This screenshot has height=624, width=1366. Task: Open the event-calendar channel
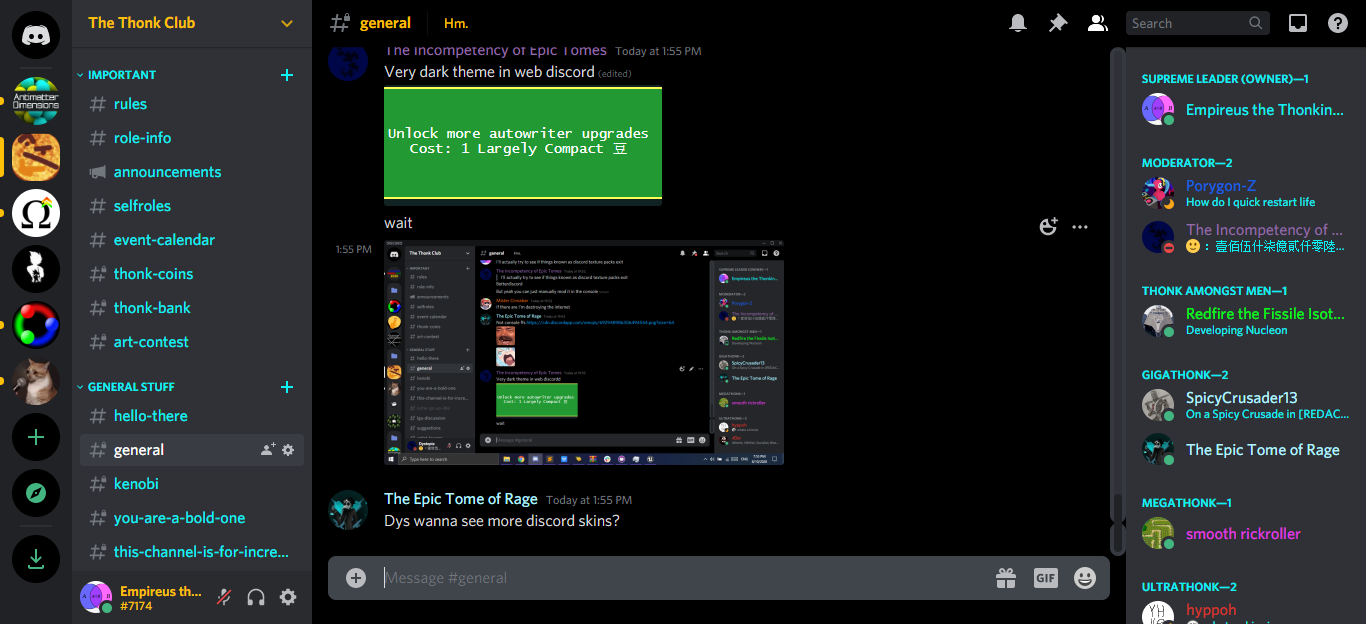click(192, 240)
